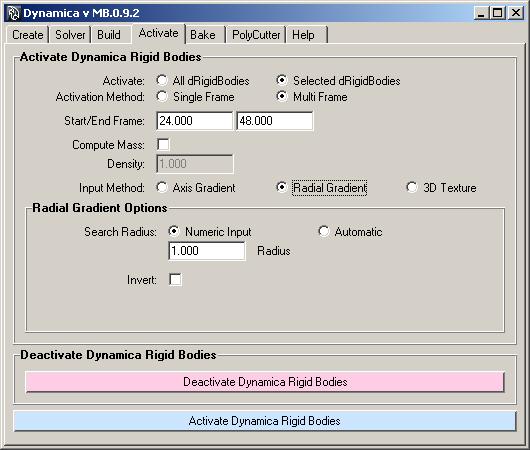Viewport: 530px width, 450px height.
Task: Switch to the Create tab
Action: tap(27, 35)
